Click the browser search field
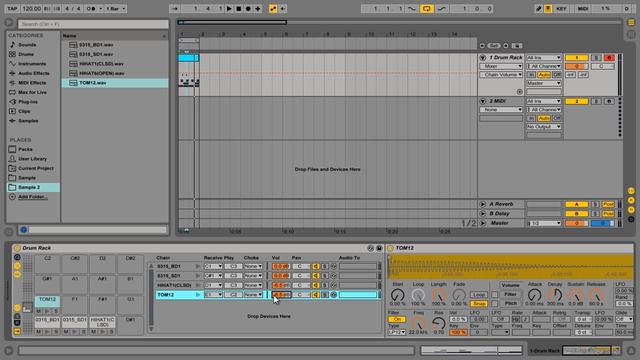 pyautogui.click(x=93, y=24)
